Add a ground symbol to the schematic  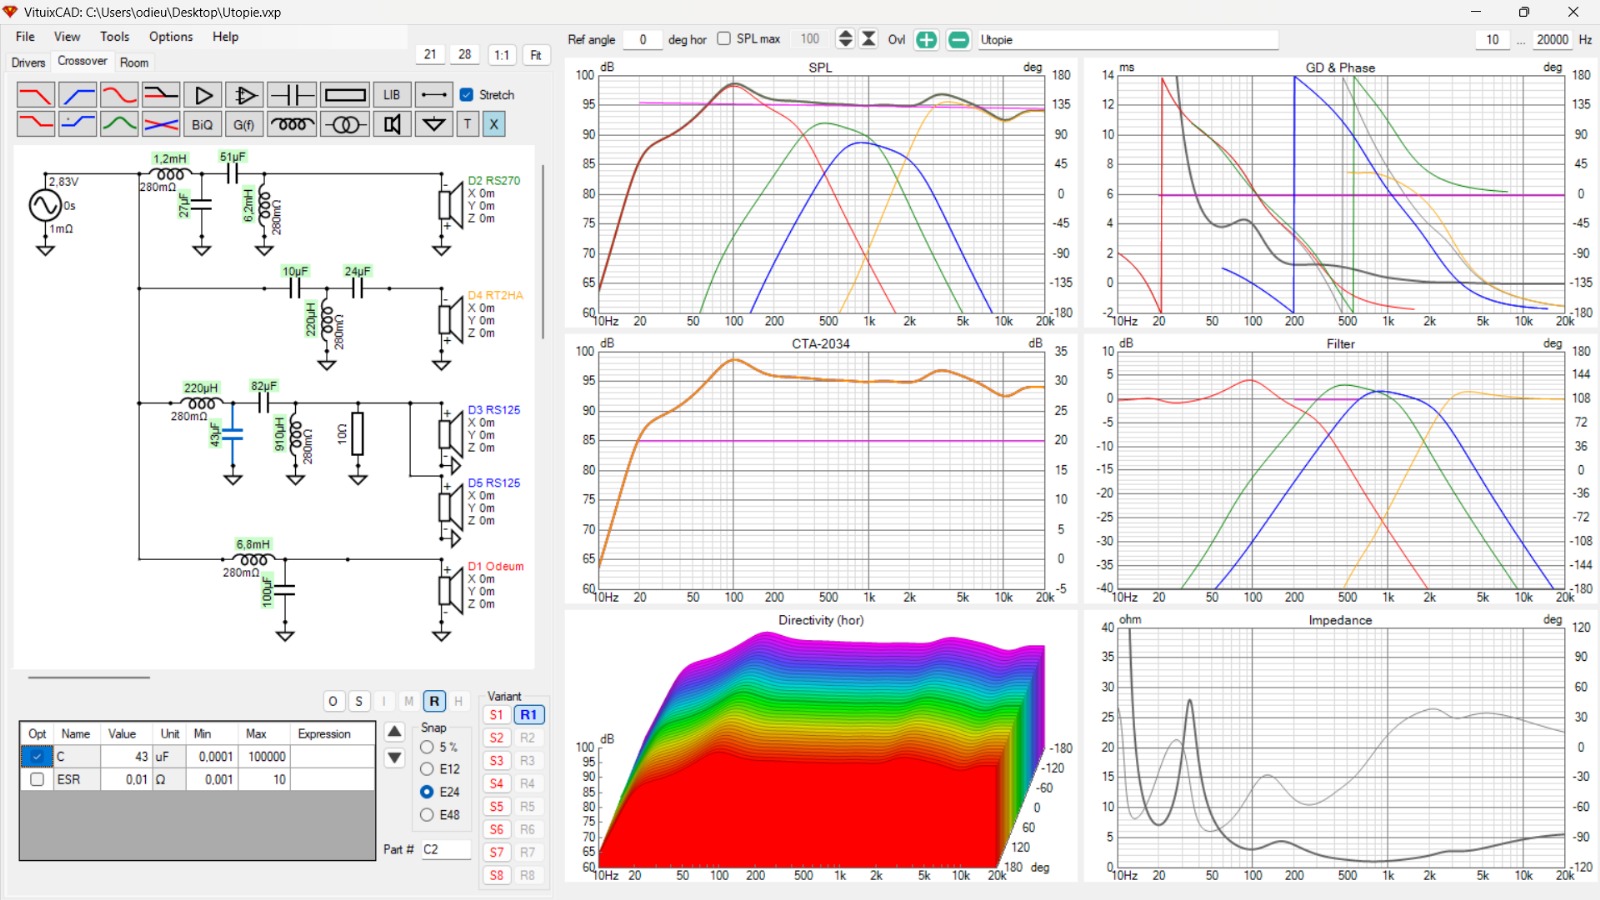pyautogui.click(x=434, y=124)
